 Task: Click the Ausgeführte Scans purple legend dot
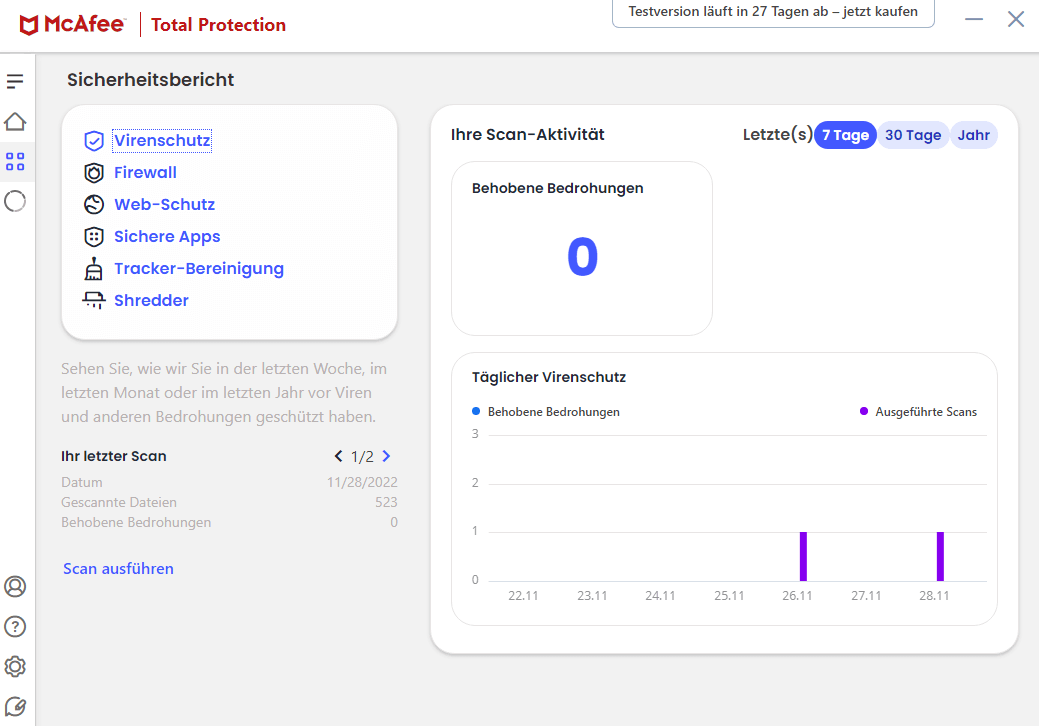point(863,411)
